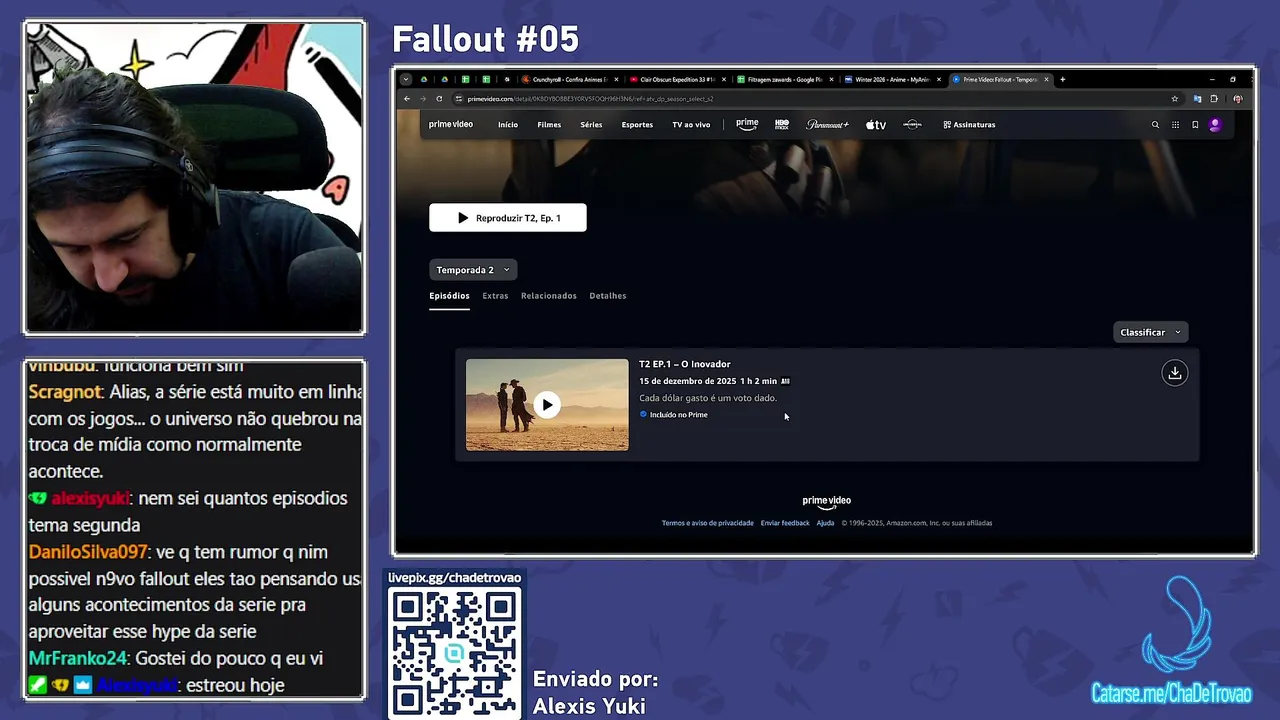Click chat username Scragnot
1280x720 pixels.
coord(65,392)
